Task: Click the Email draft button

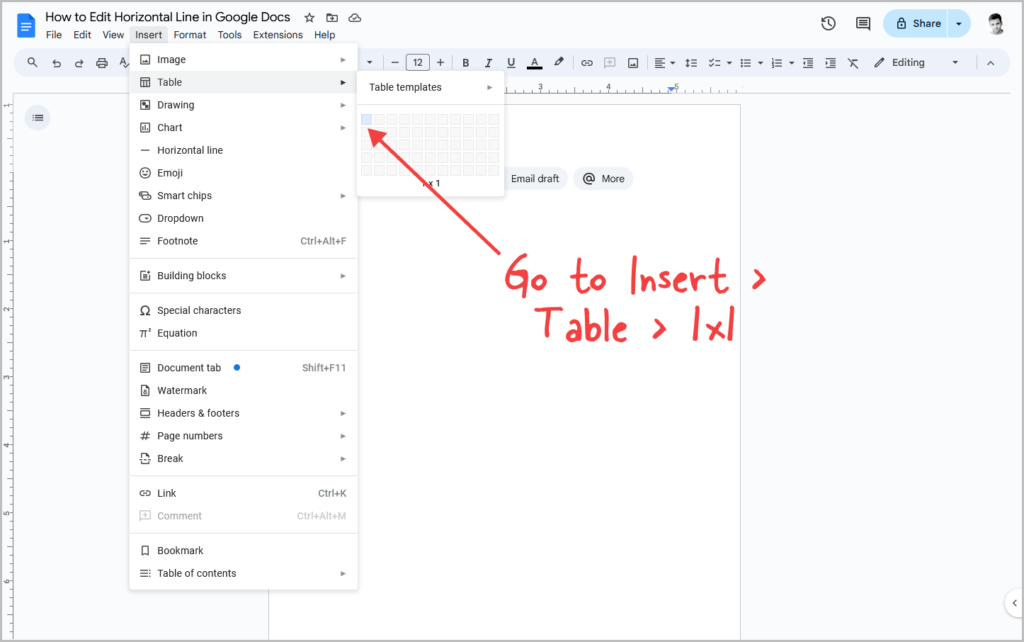Action: tap(536, 178)
